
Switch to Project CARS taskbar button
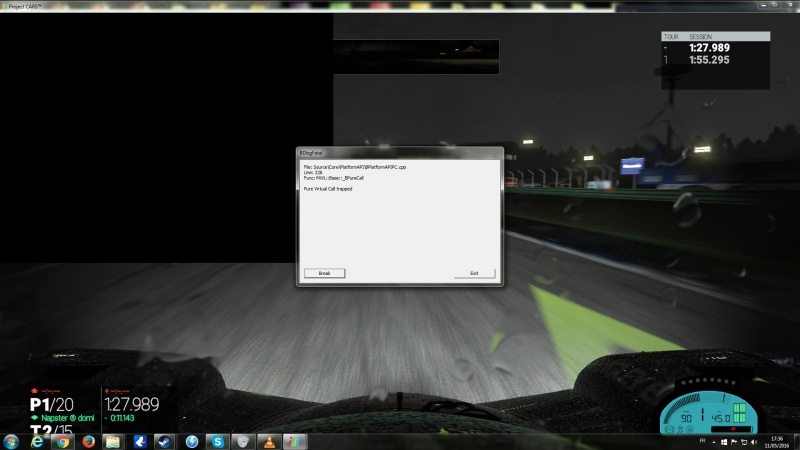click(x=294, y=442)
